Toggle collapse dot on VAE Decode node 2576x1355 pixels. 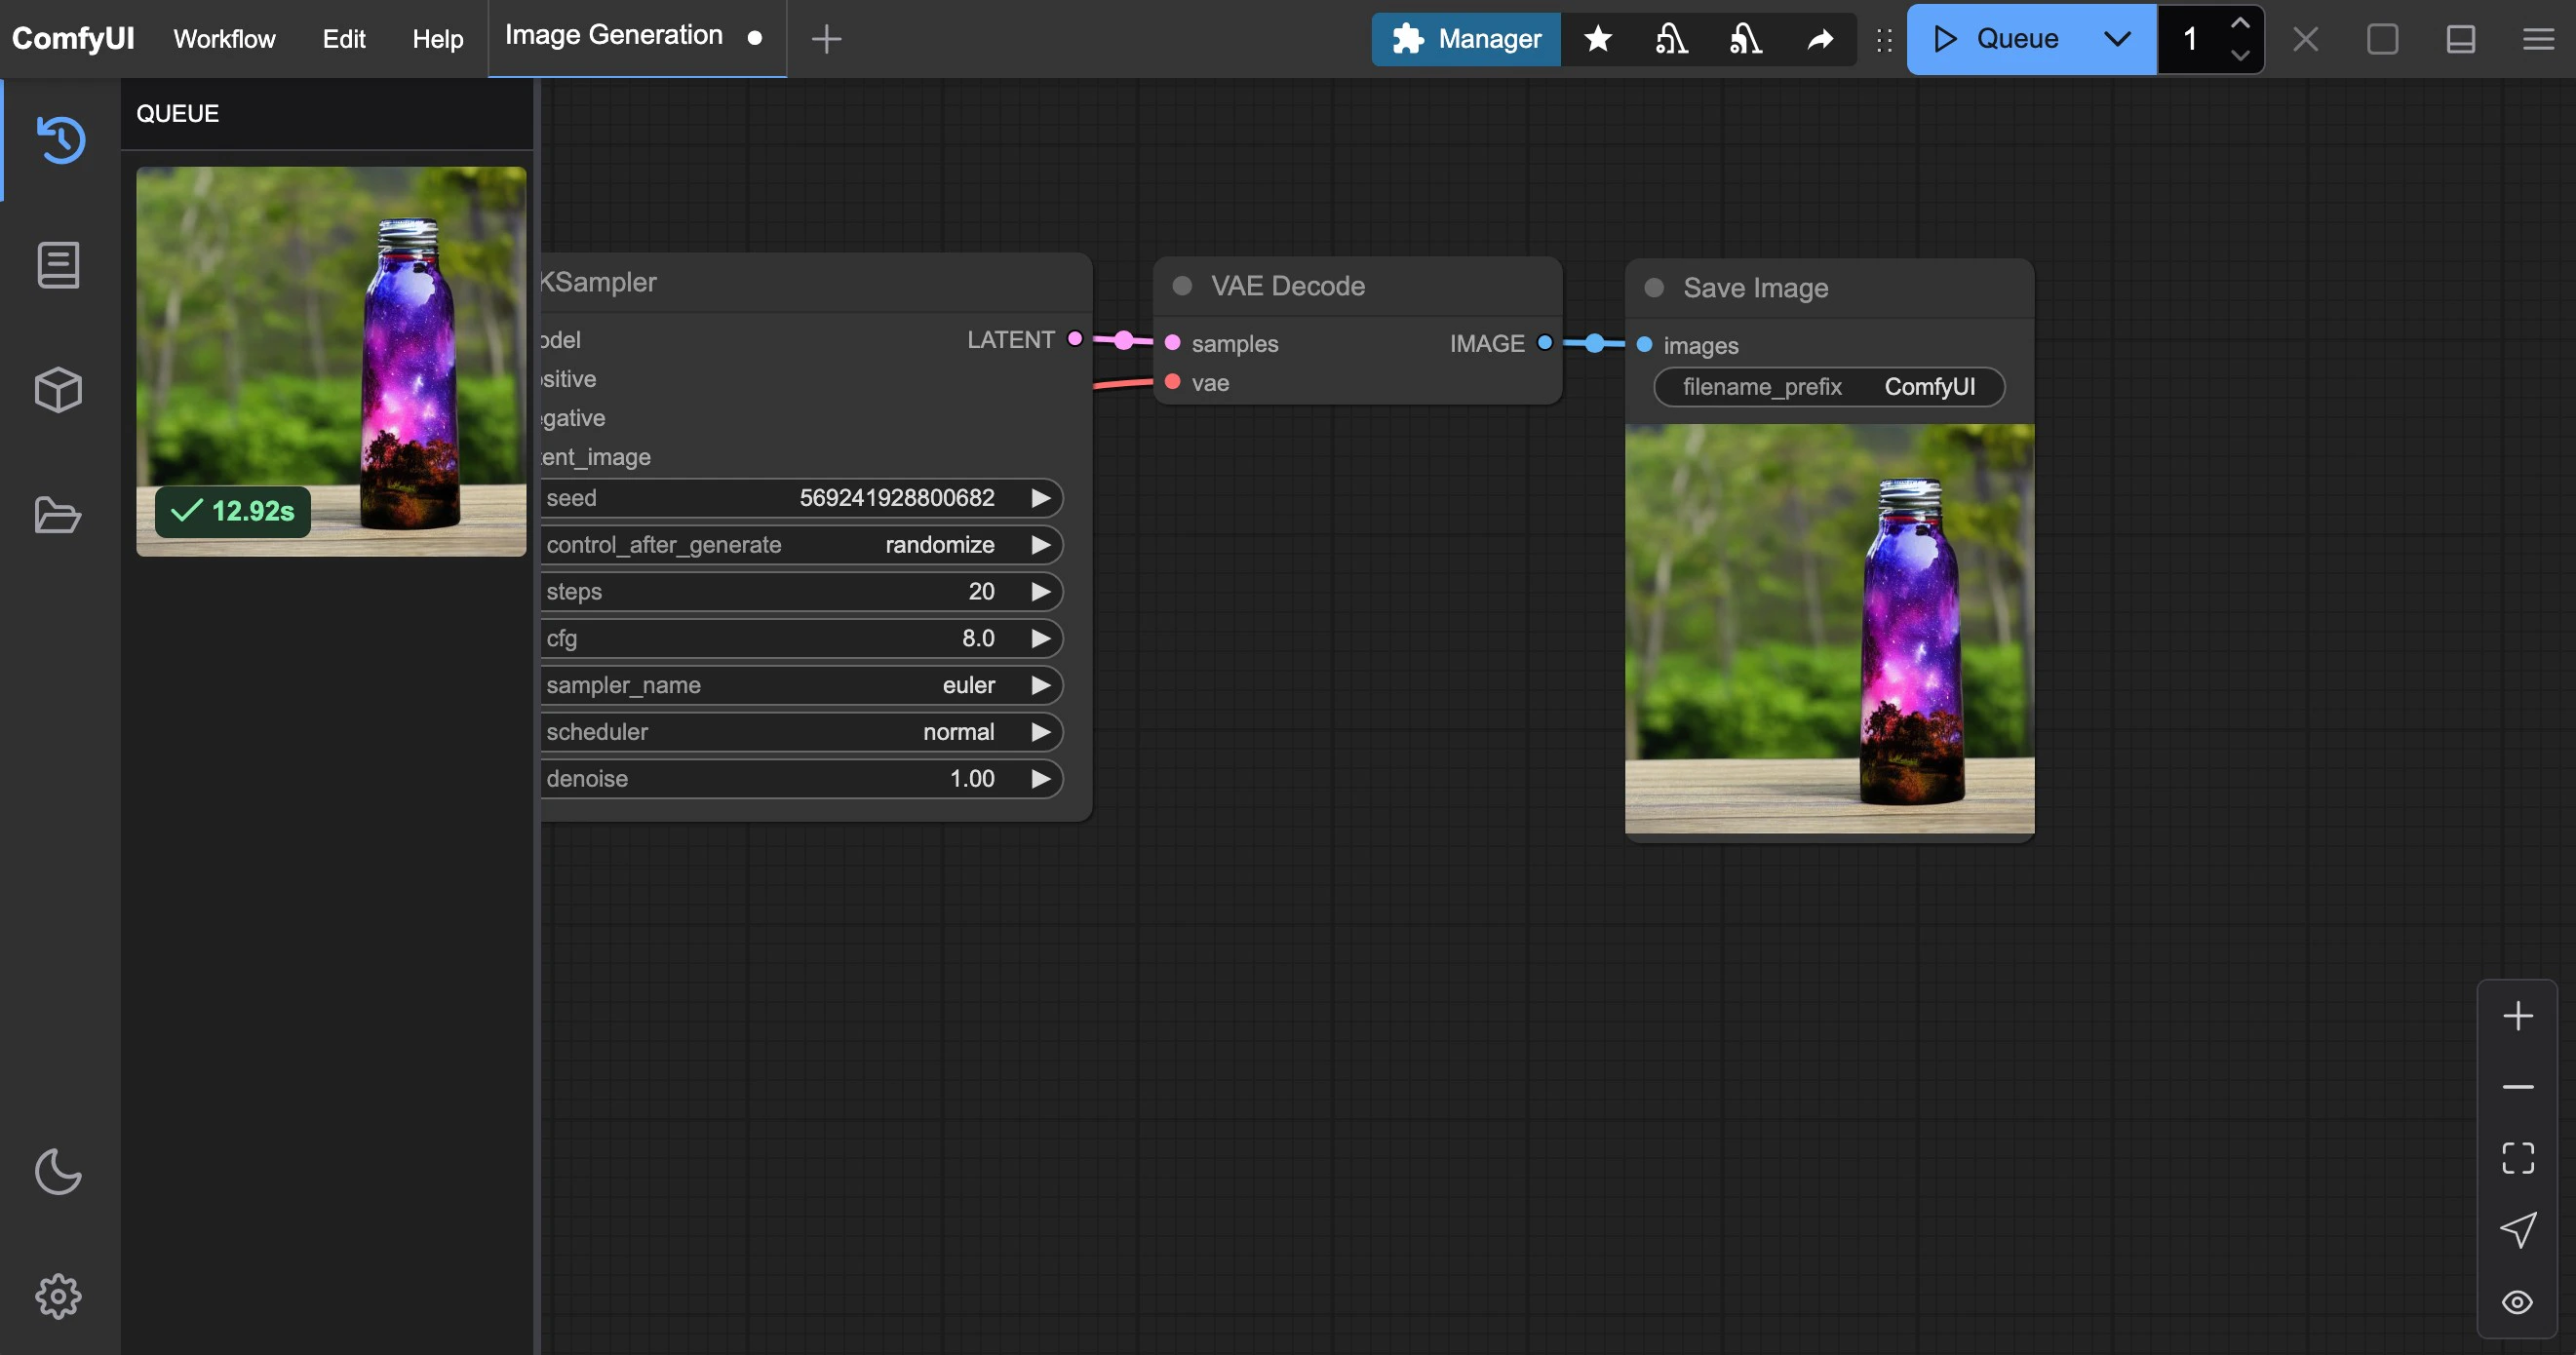tap(1182, 286)
